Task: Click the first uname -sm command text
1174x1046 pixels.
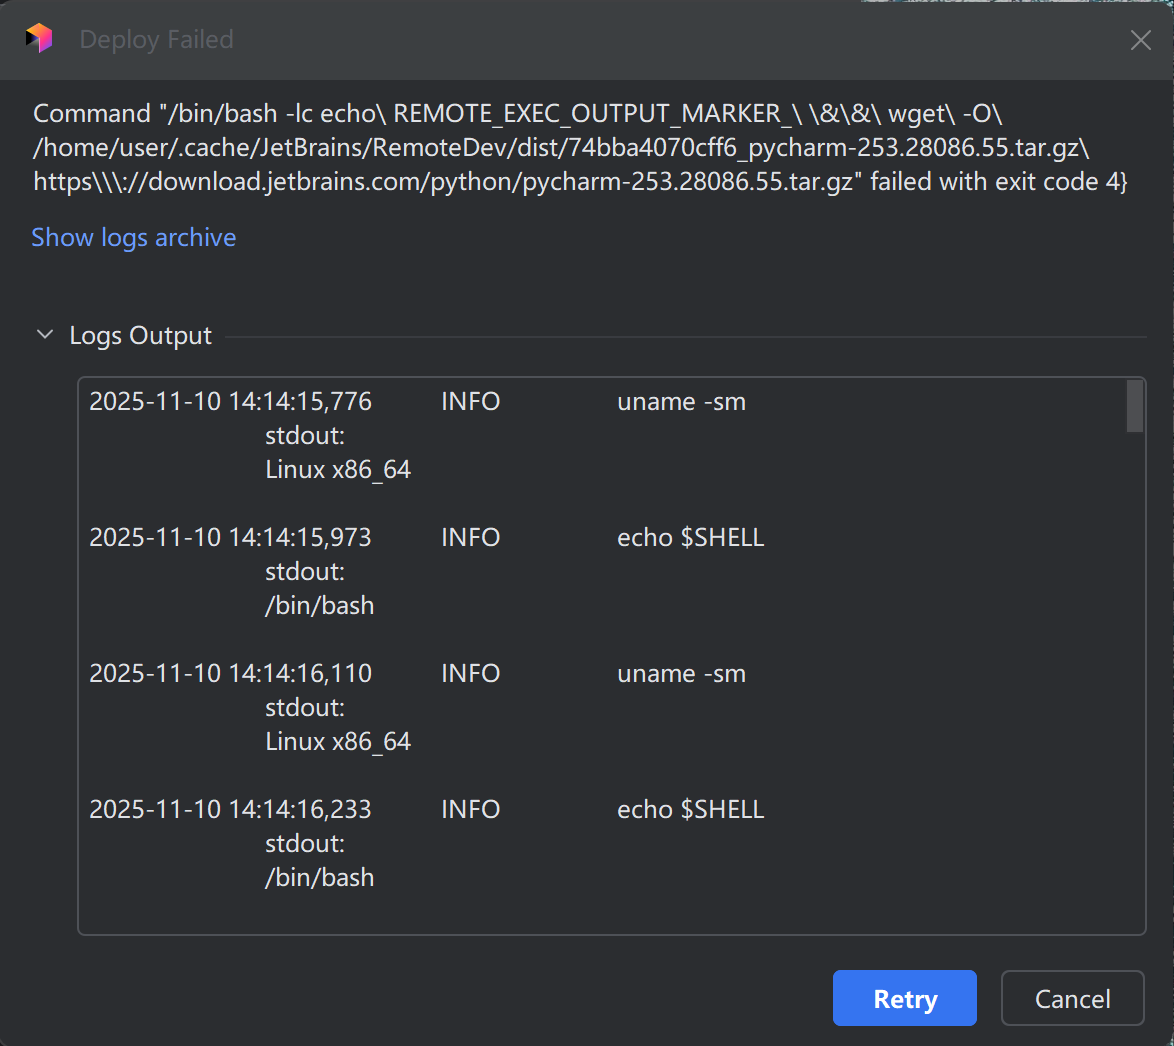Action: pyautogui.click(x=681, y=401)
